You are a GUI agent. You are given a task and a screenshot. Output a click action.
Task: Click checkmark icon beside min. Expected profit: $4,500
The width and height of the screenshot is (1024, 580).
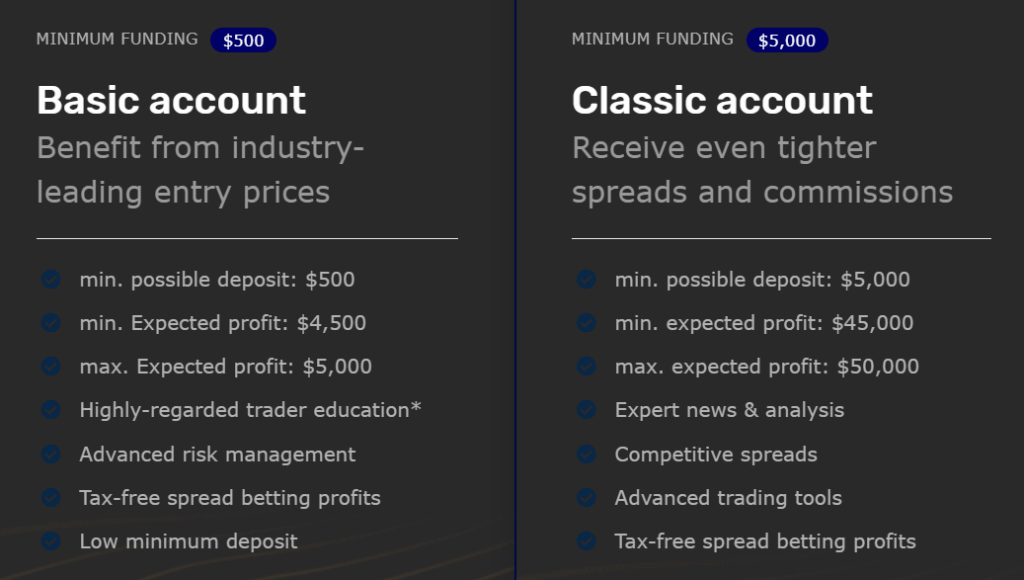(x=51, y=323)
